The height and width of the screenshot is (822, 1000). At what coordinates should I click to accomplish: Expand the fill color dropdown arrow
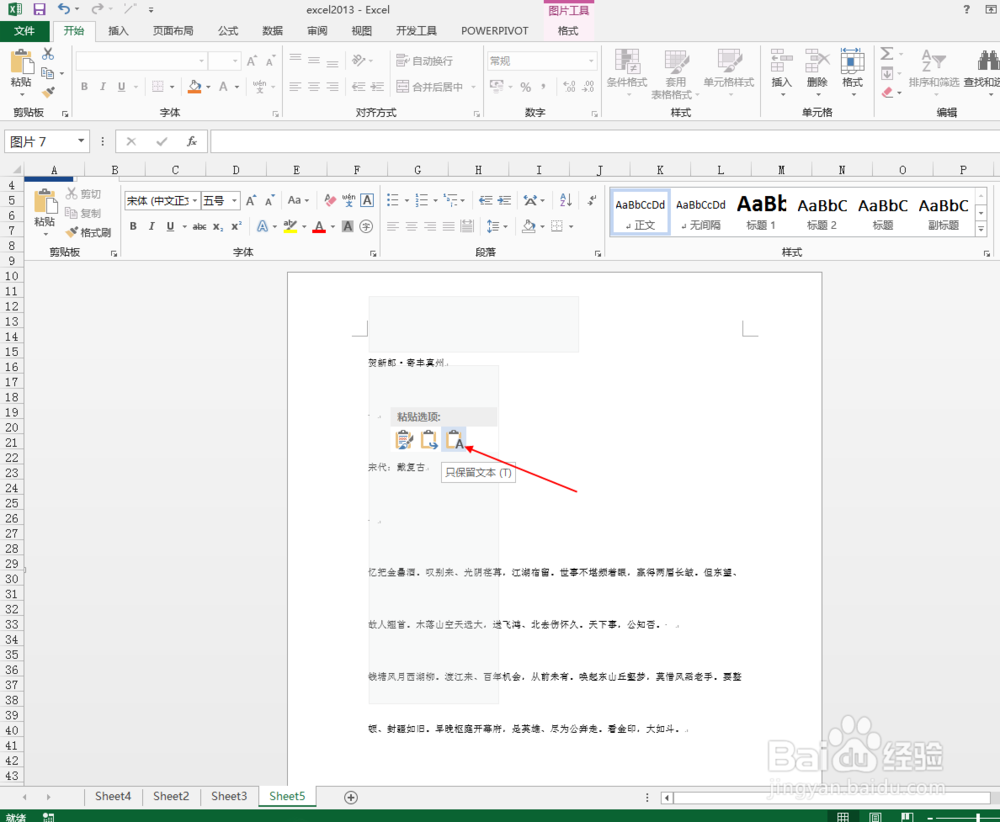(x=209, y=87)
